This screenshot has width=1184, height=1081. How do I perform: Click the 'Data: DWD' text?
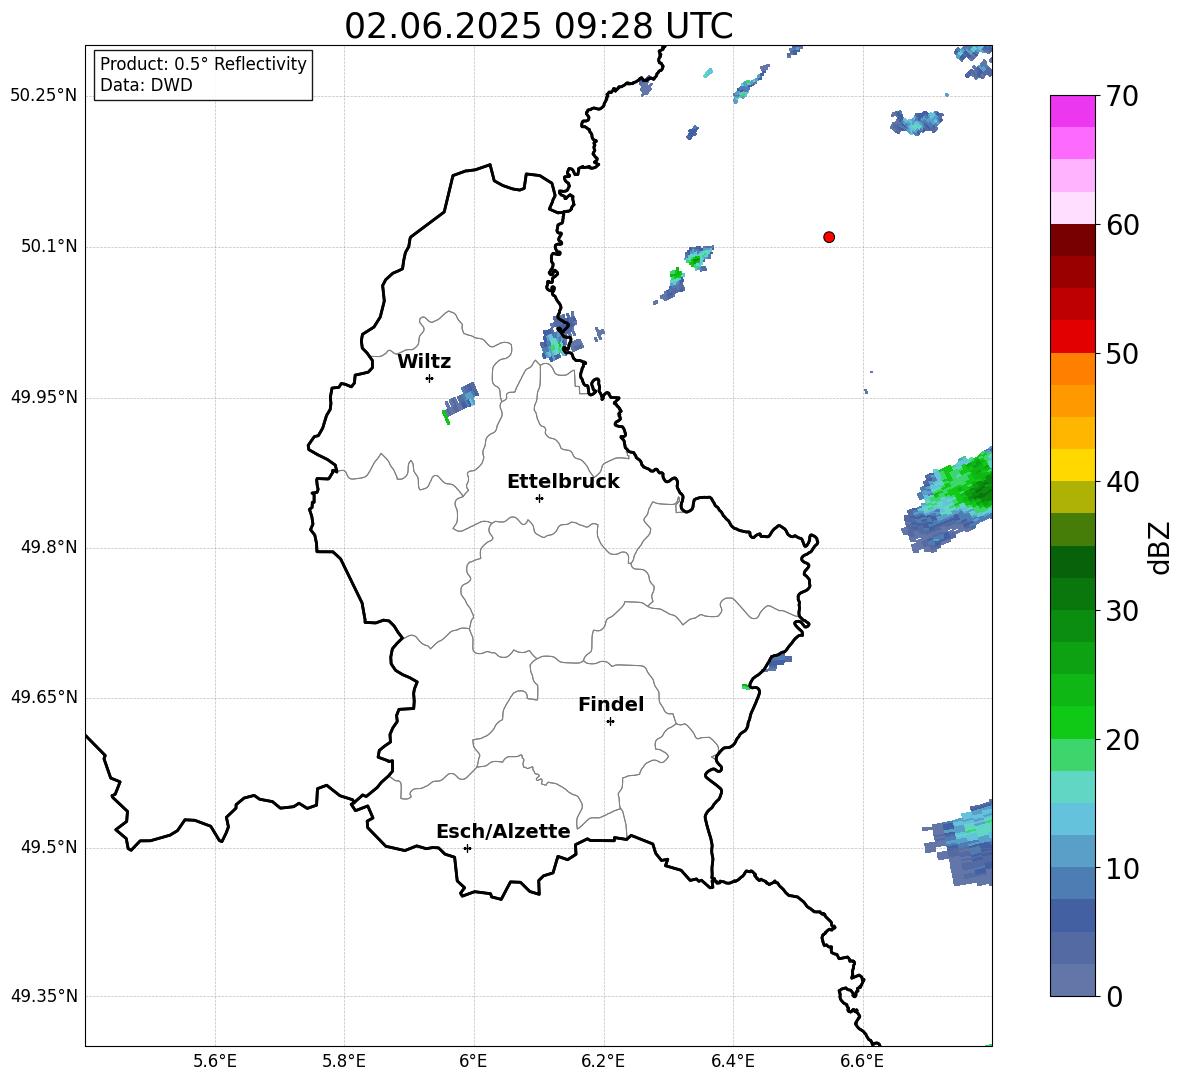click(x=146, y=85)
